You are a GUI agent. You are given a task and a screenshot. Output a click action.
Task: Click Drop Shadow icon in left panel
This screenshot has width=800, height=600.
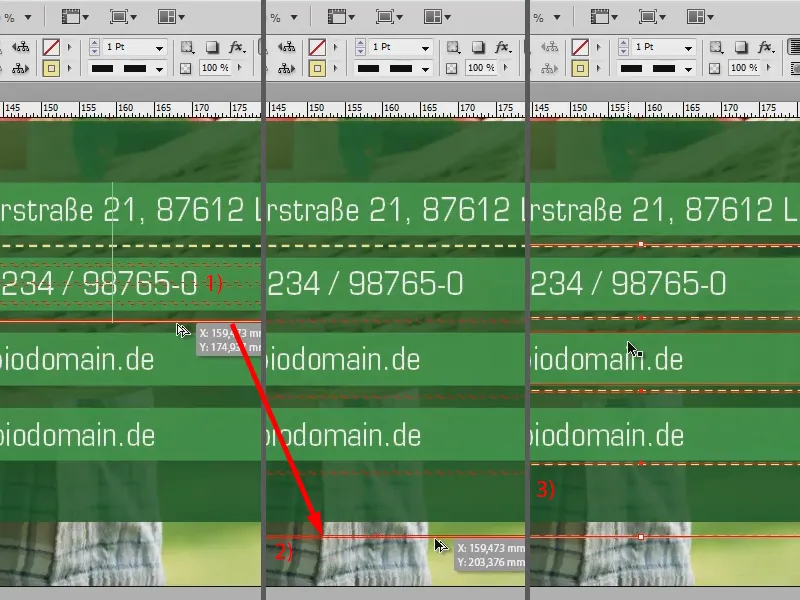point(212,47)
